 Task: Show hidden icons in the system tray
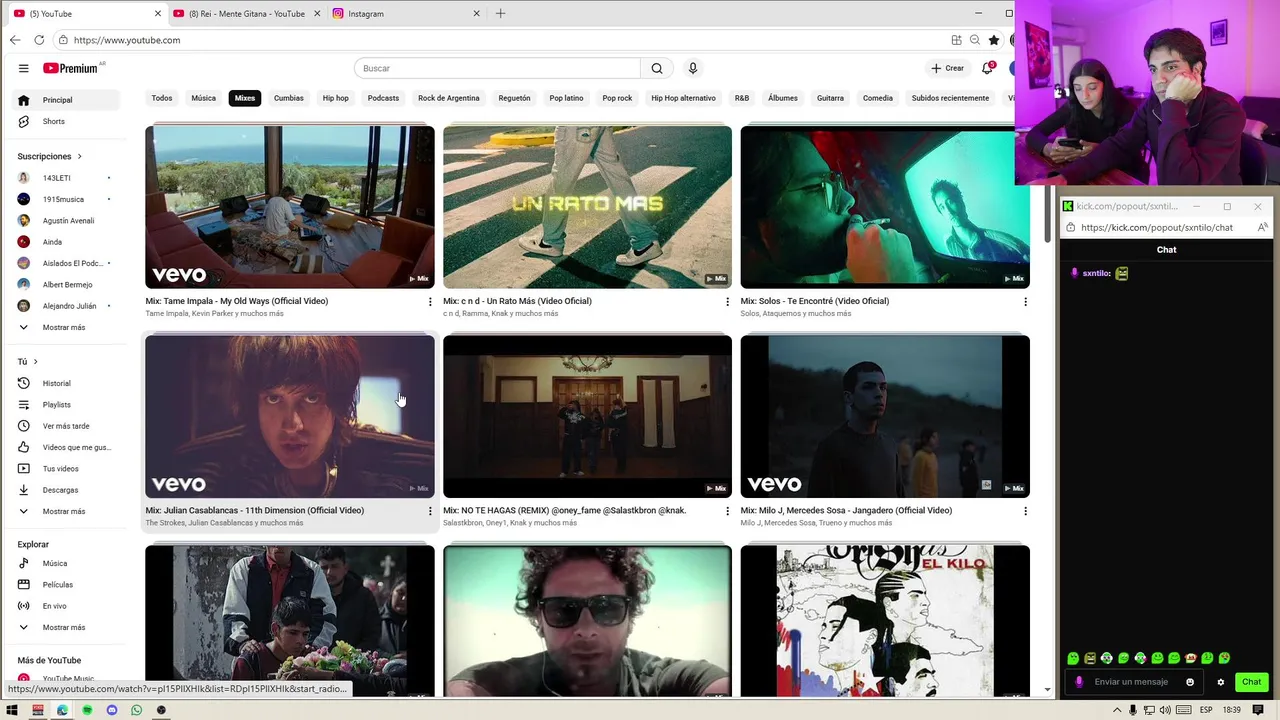1117,710
